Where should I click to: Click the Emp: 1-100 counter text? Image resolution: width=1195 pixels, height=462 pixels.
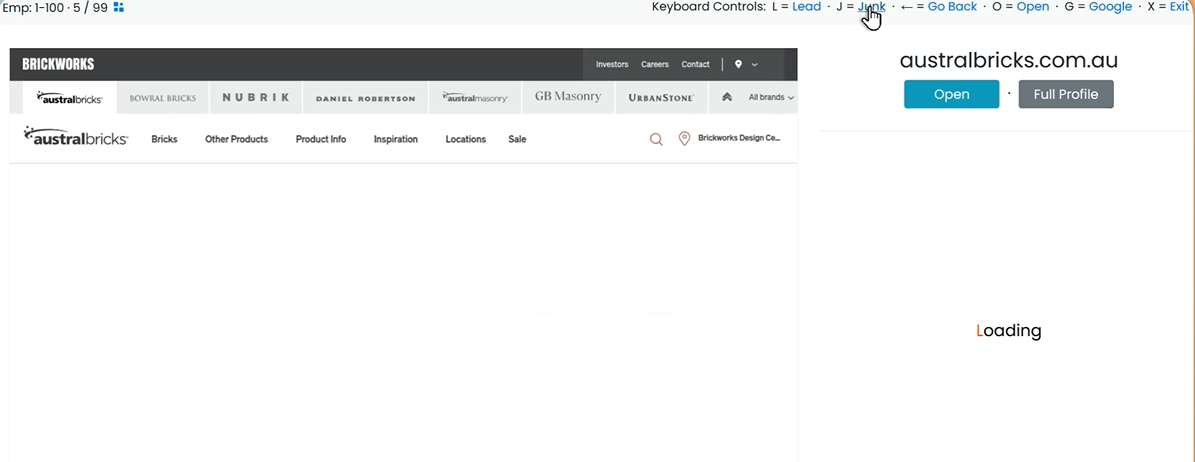tap(54, 7)
